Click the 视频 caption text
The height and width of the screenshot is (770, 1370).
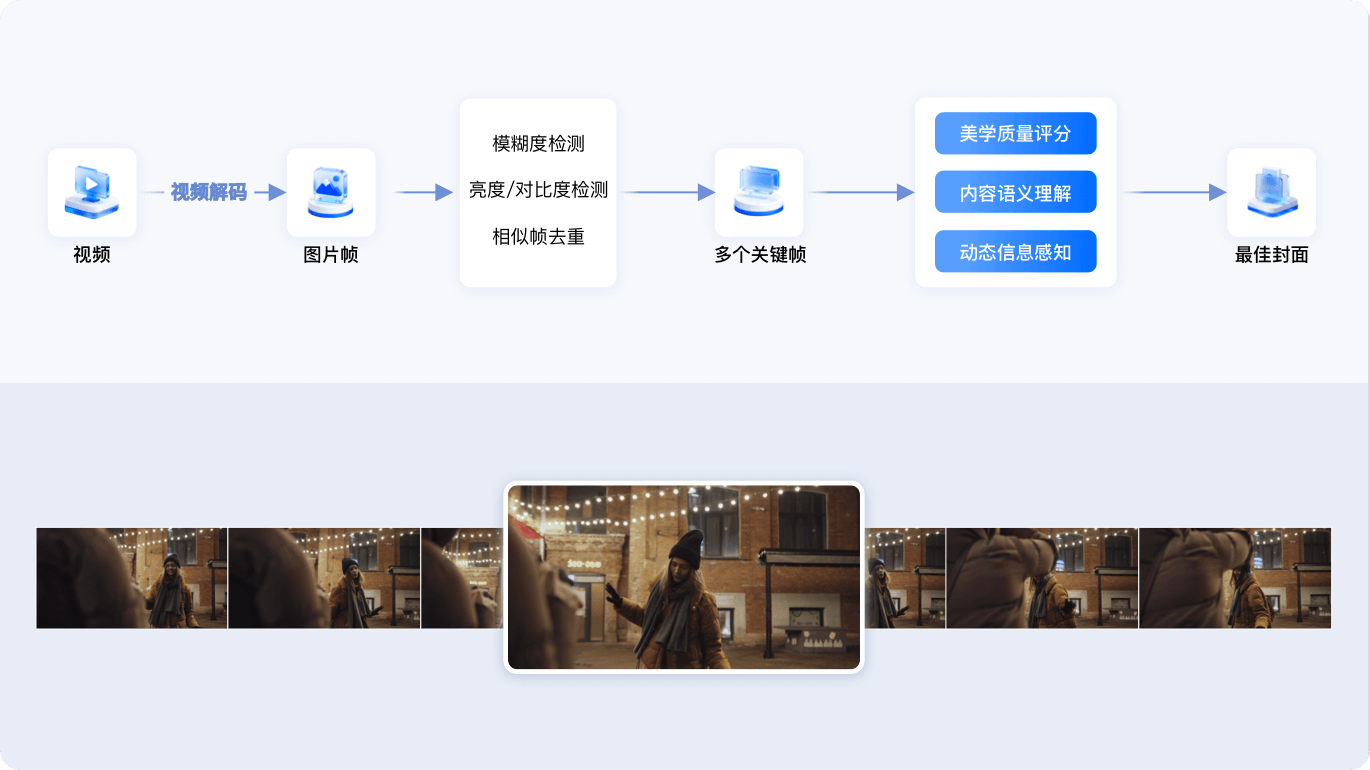pos(92,255)
